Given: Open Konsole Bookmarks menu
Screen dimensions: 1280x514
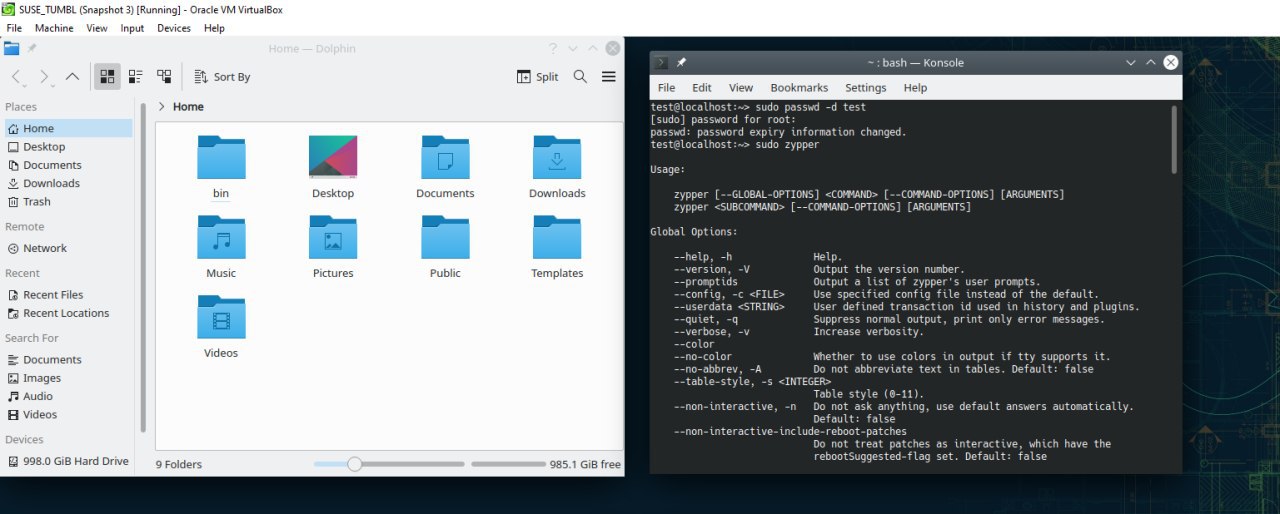Looking at the screenshot, I should coord(799,88).
